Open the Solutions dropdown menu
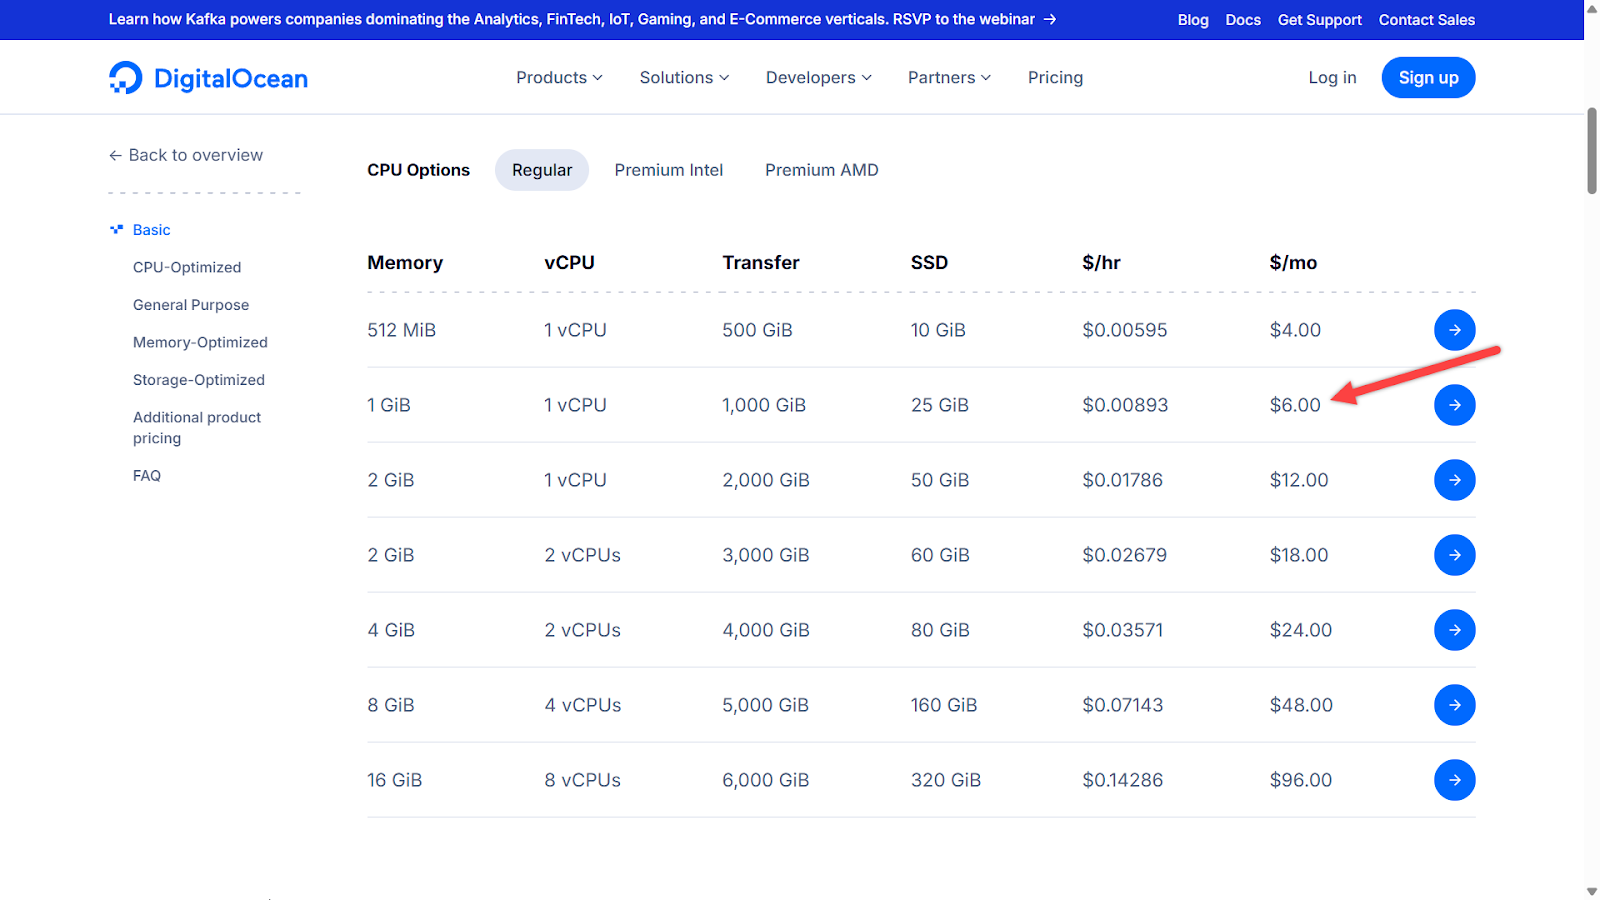The height and width of the screenshot is (900, 1600). click(x=684, y=78)
